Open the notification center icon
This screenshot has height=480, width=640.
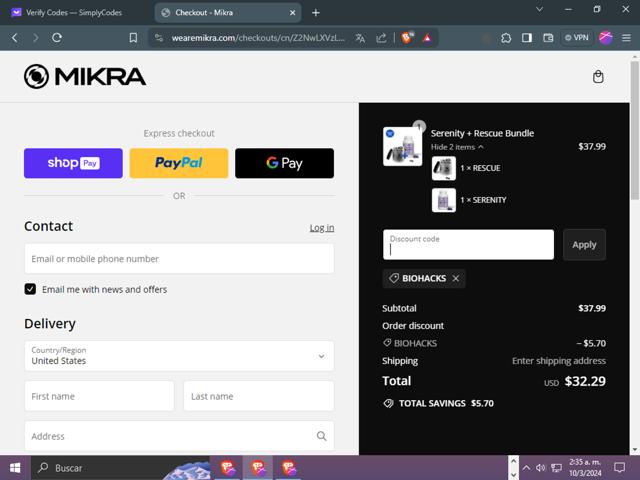[x=620, y=468]
